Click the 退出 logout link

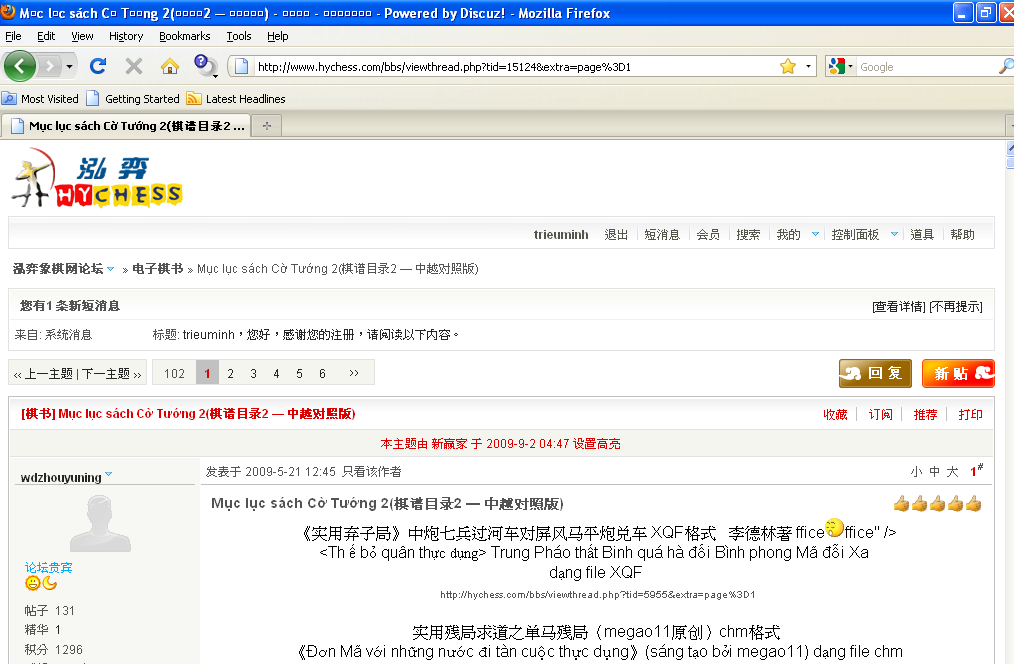(x=616, y=235)
